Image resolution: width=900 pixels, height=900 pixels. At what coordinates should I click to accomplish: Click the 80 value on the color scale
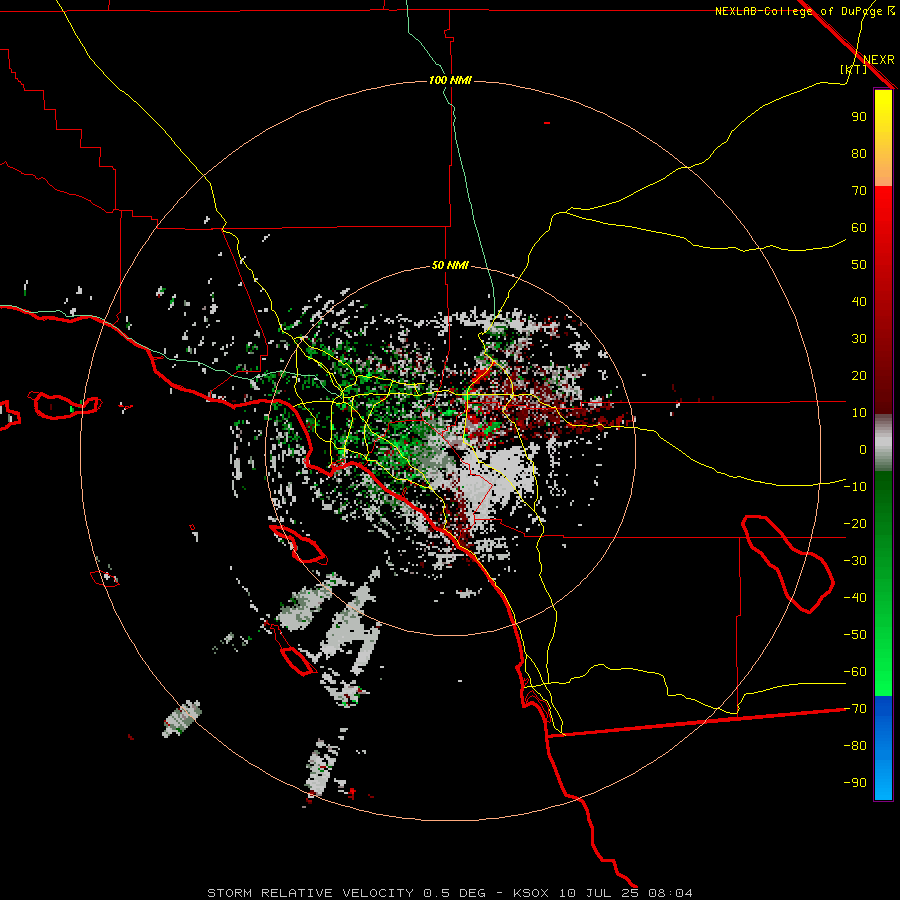(859, 153)
